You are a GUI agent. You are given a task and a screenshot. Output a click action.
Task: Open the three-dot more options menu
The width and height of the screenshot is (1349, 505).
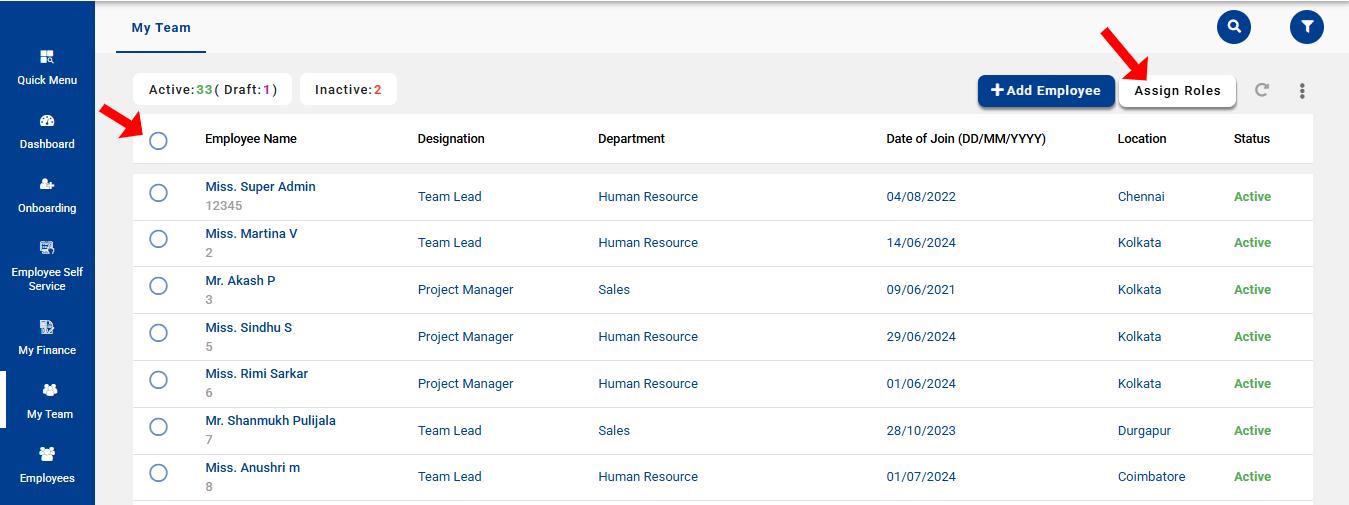1302,91
